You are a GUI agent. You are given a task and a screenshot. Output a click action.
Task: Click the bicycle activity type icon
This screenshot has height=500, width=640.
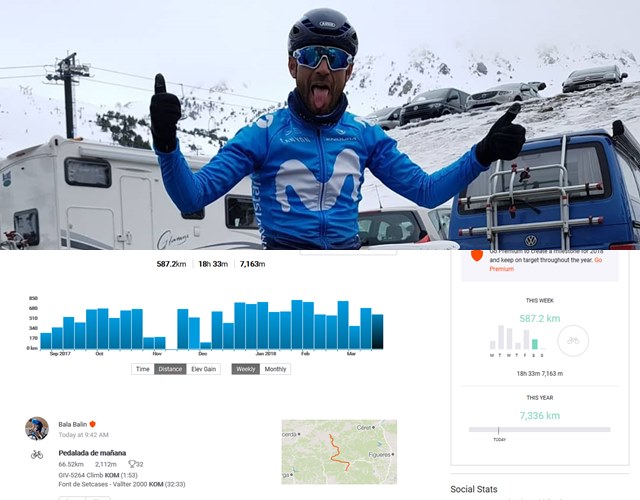tap(37, 454)
